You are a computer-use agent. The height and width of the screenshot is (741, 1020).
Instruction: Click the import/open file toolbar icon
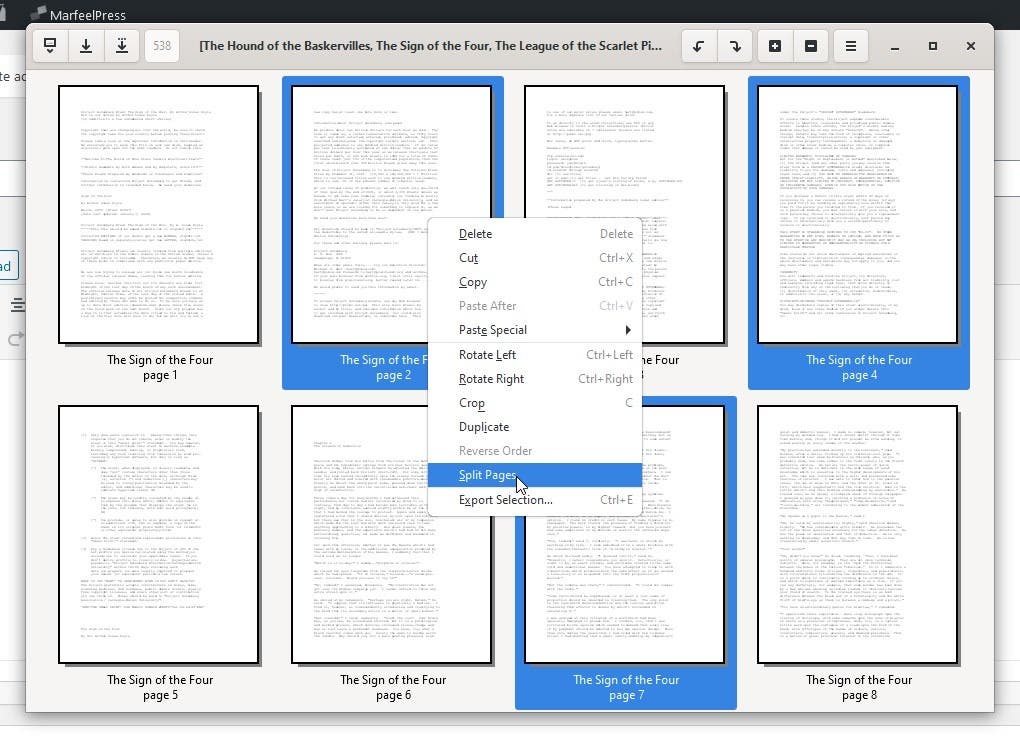coord(50,46)
